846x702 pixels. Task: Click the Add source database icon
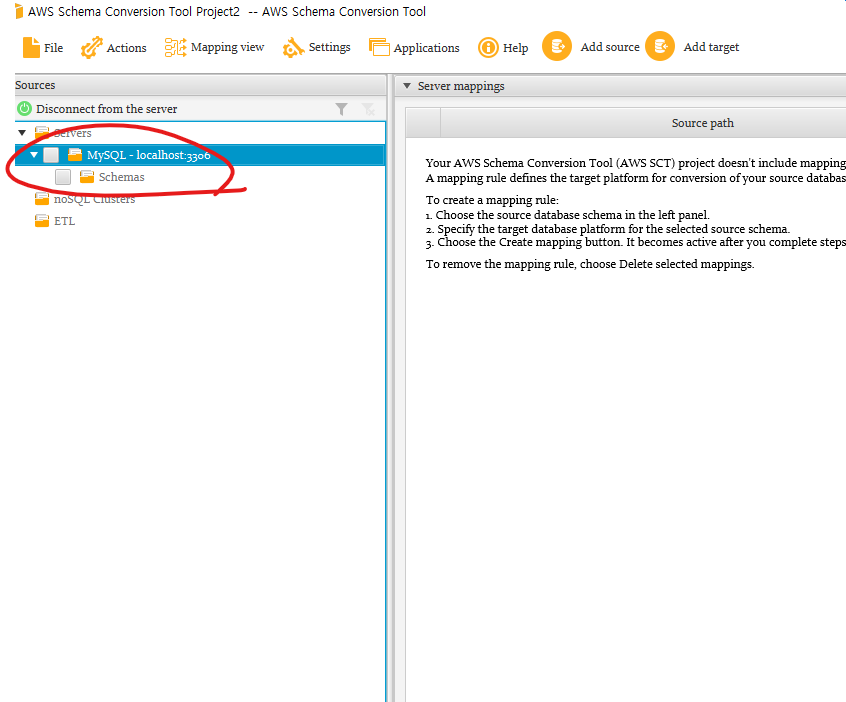(x=557, y=46)
